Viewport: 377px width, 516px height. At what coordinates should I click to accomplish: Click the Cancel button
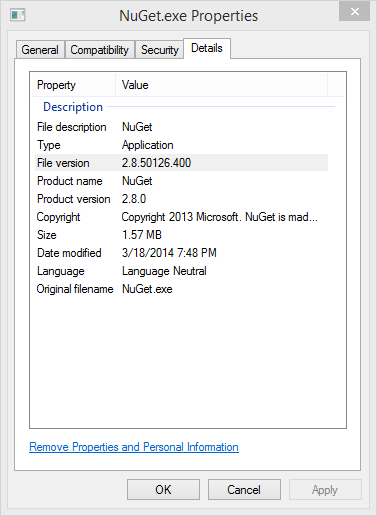pos(244,490)
